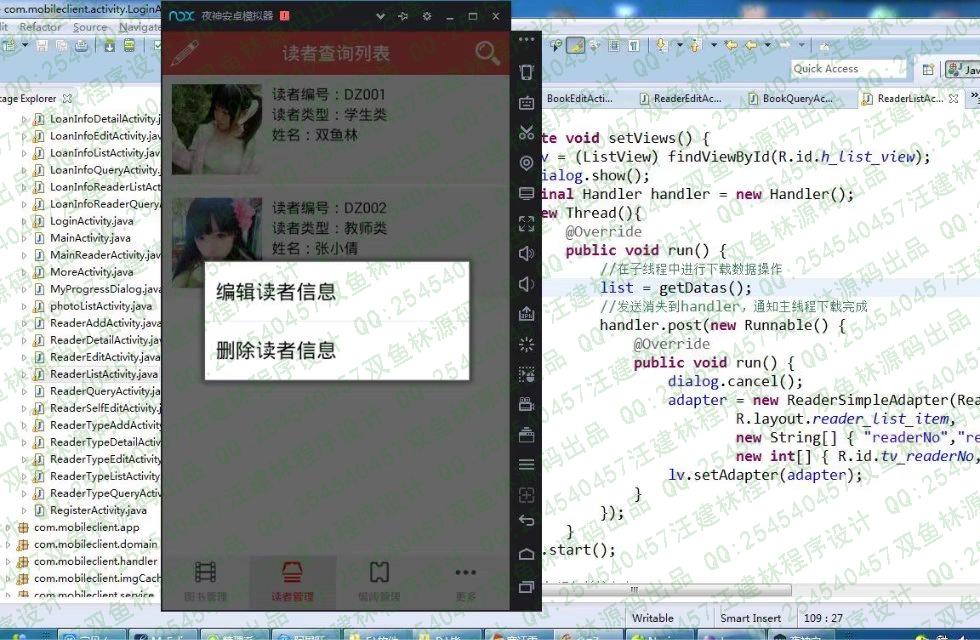The width and height of the screenshot is (980, 640).
Task: Tap 读者管理 bottom tab in app
Action: (x=292, y=582)
